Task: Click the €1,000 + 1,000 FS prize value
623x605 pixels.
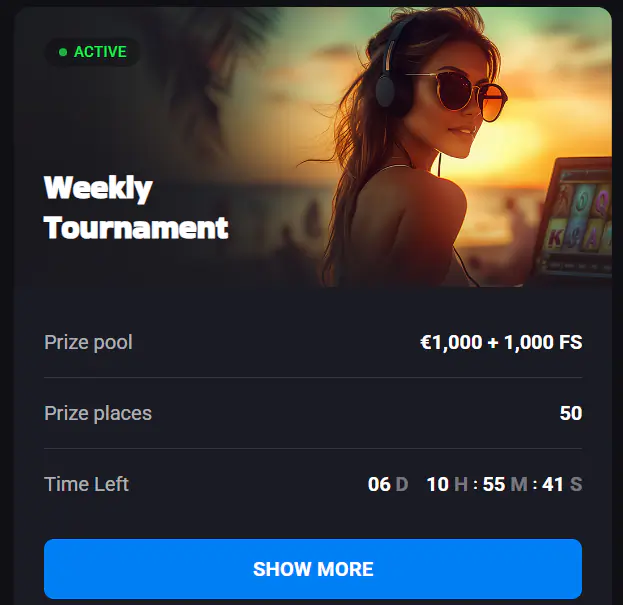Action: pyautogui.click(x=501, y=342)
